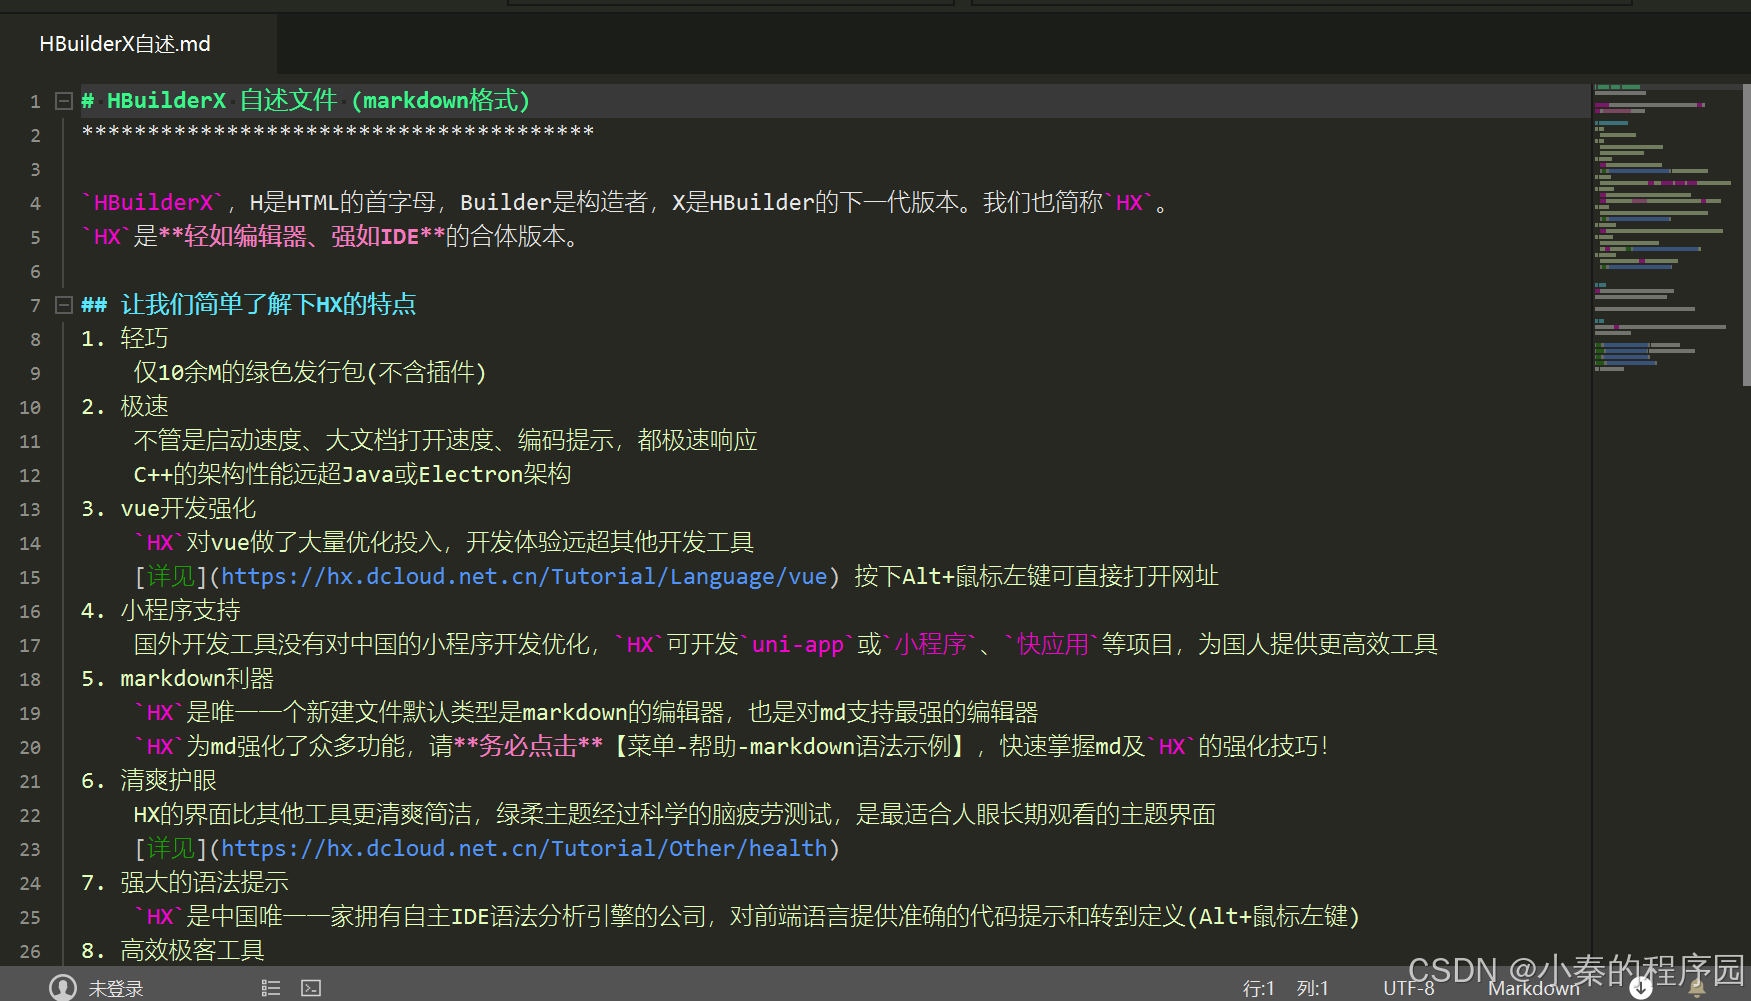
Task: Click the 详见 link text on line 23
Action: (x=171, y=849)
